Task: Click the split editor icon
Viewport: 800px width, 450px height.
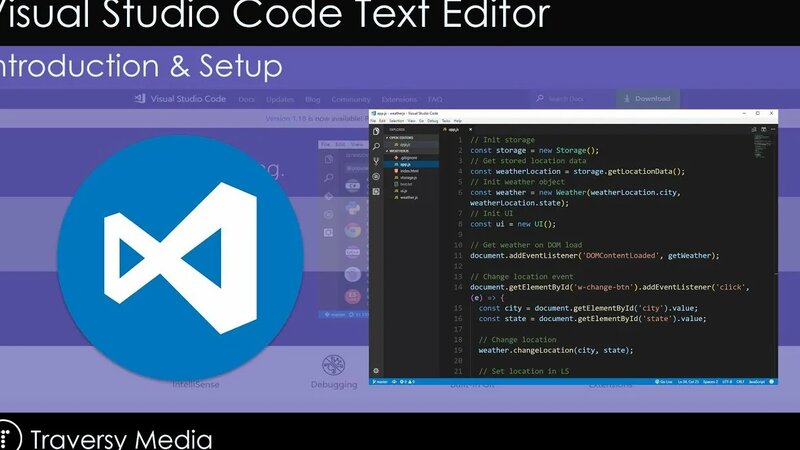Action: [763, 129]
